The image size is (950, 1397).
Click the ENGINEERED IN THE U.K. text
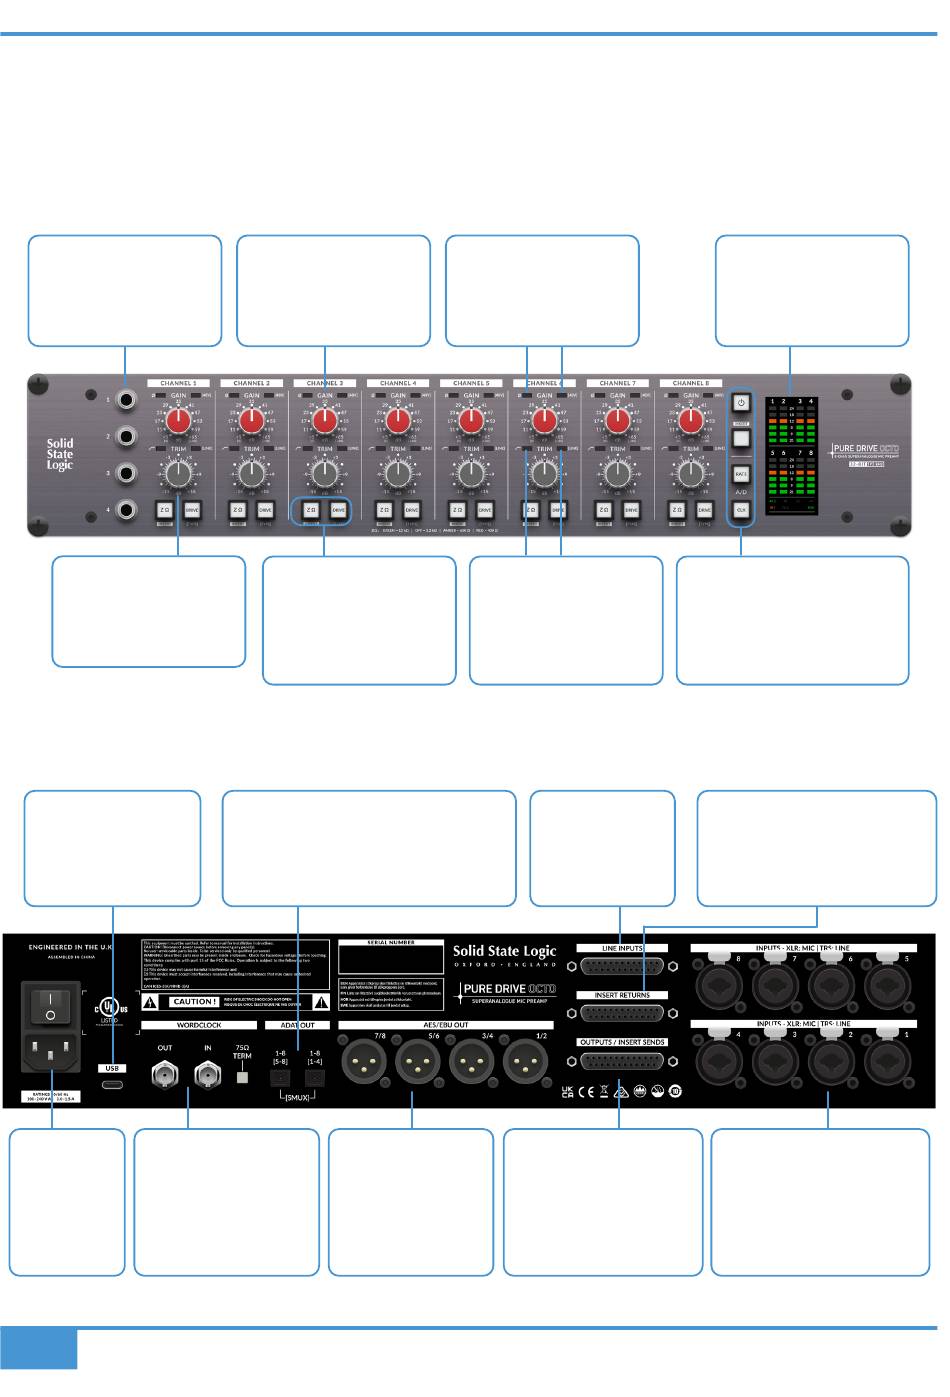coord(69,945)
